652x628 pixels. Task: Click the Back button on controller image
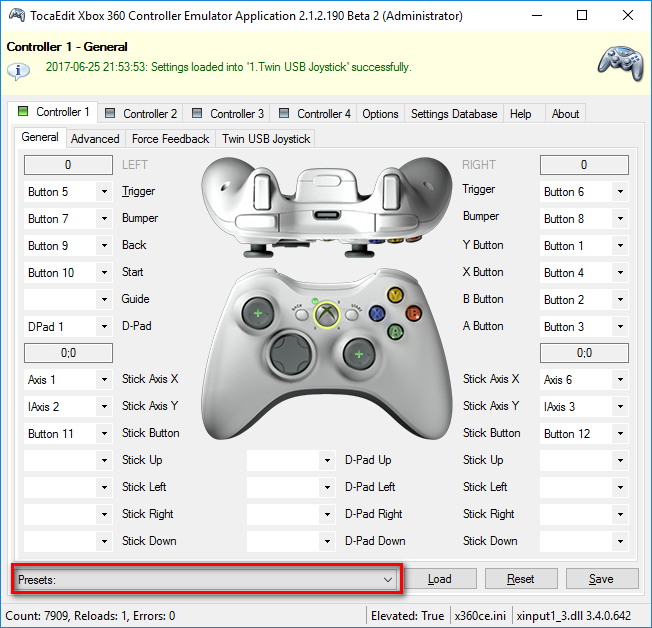click(x=301, y=314)
